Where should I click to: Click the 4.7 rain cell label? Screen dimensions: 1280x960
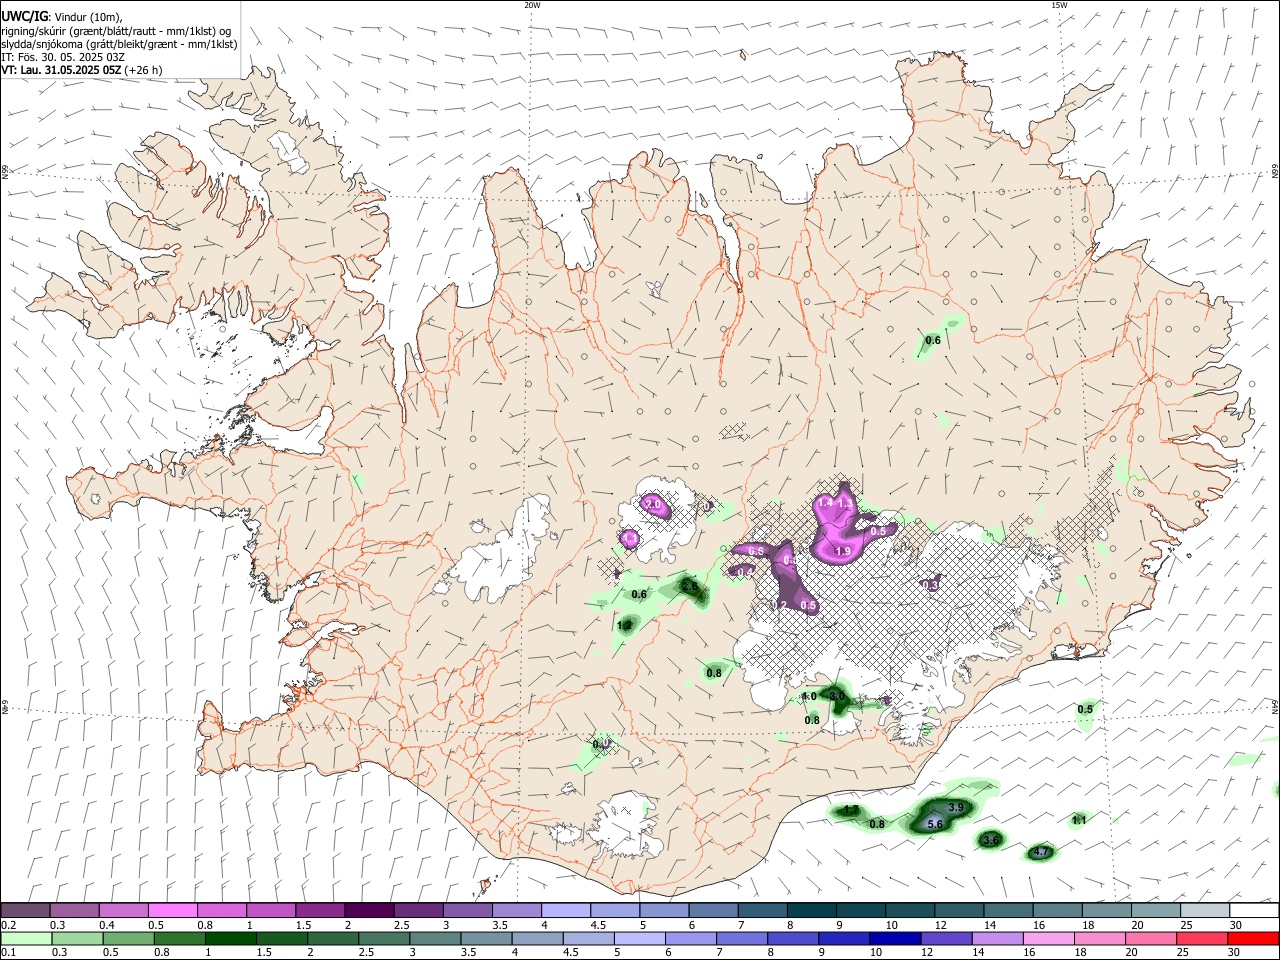coord(1040,853)
